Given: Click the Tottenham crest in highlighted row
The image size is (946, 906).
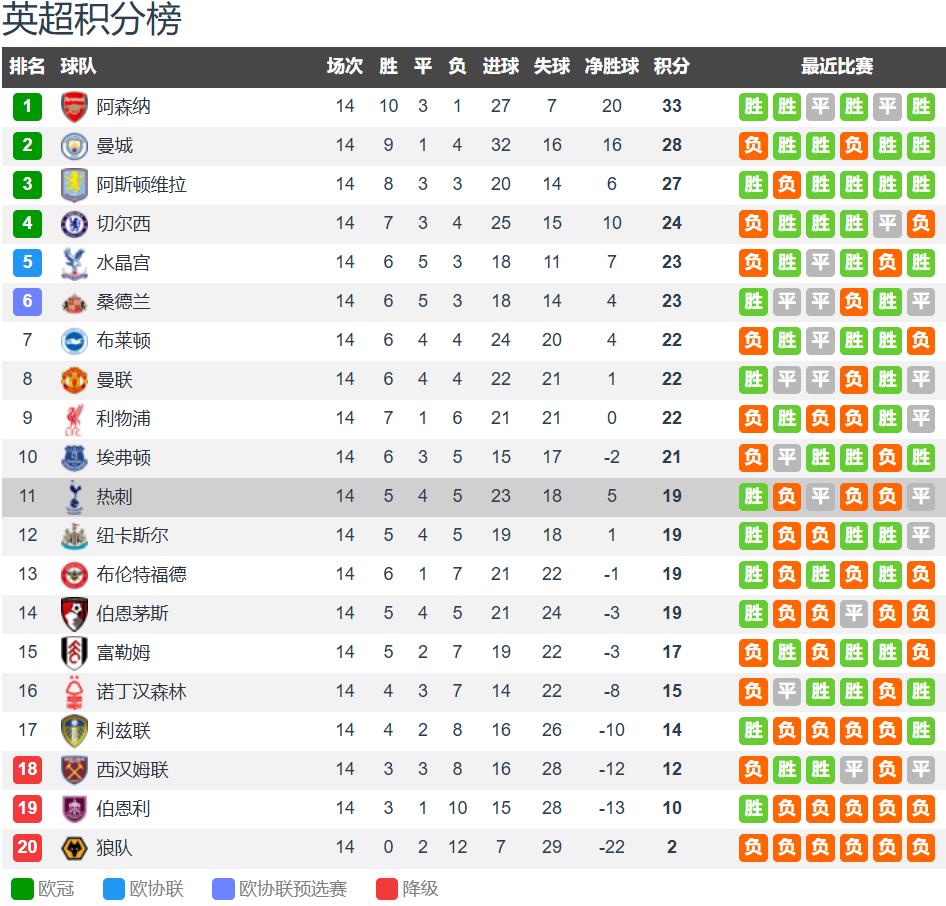Looking at the screenshot, I should pyautogui.click(x=75, y=496).
